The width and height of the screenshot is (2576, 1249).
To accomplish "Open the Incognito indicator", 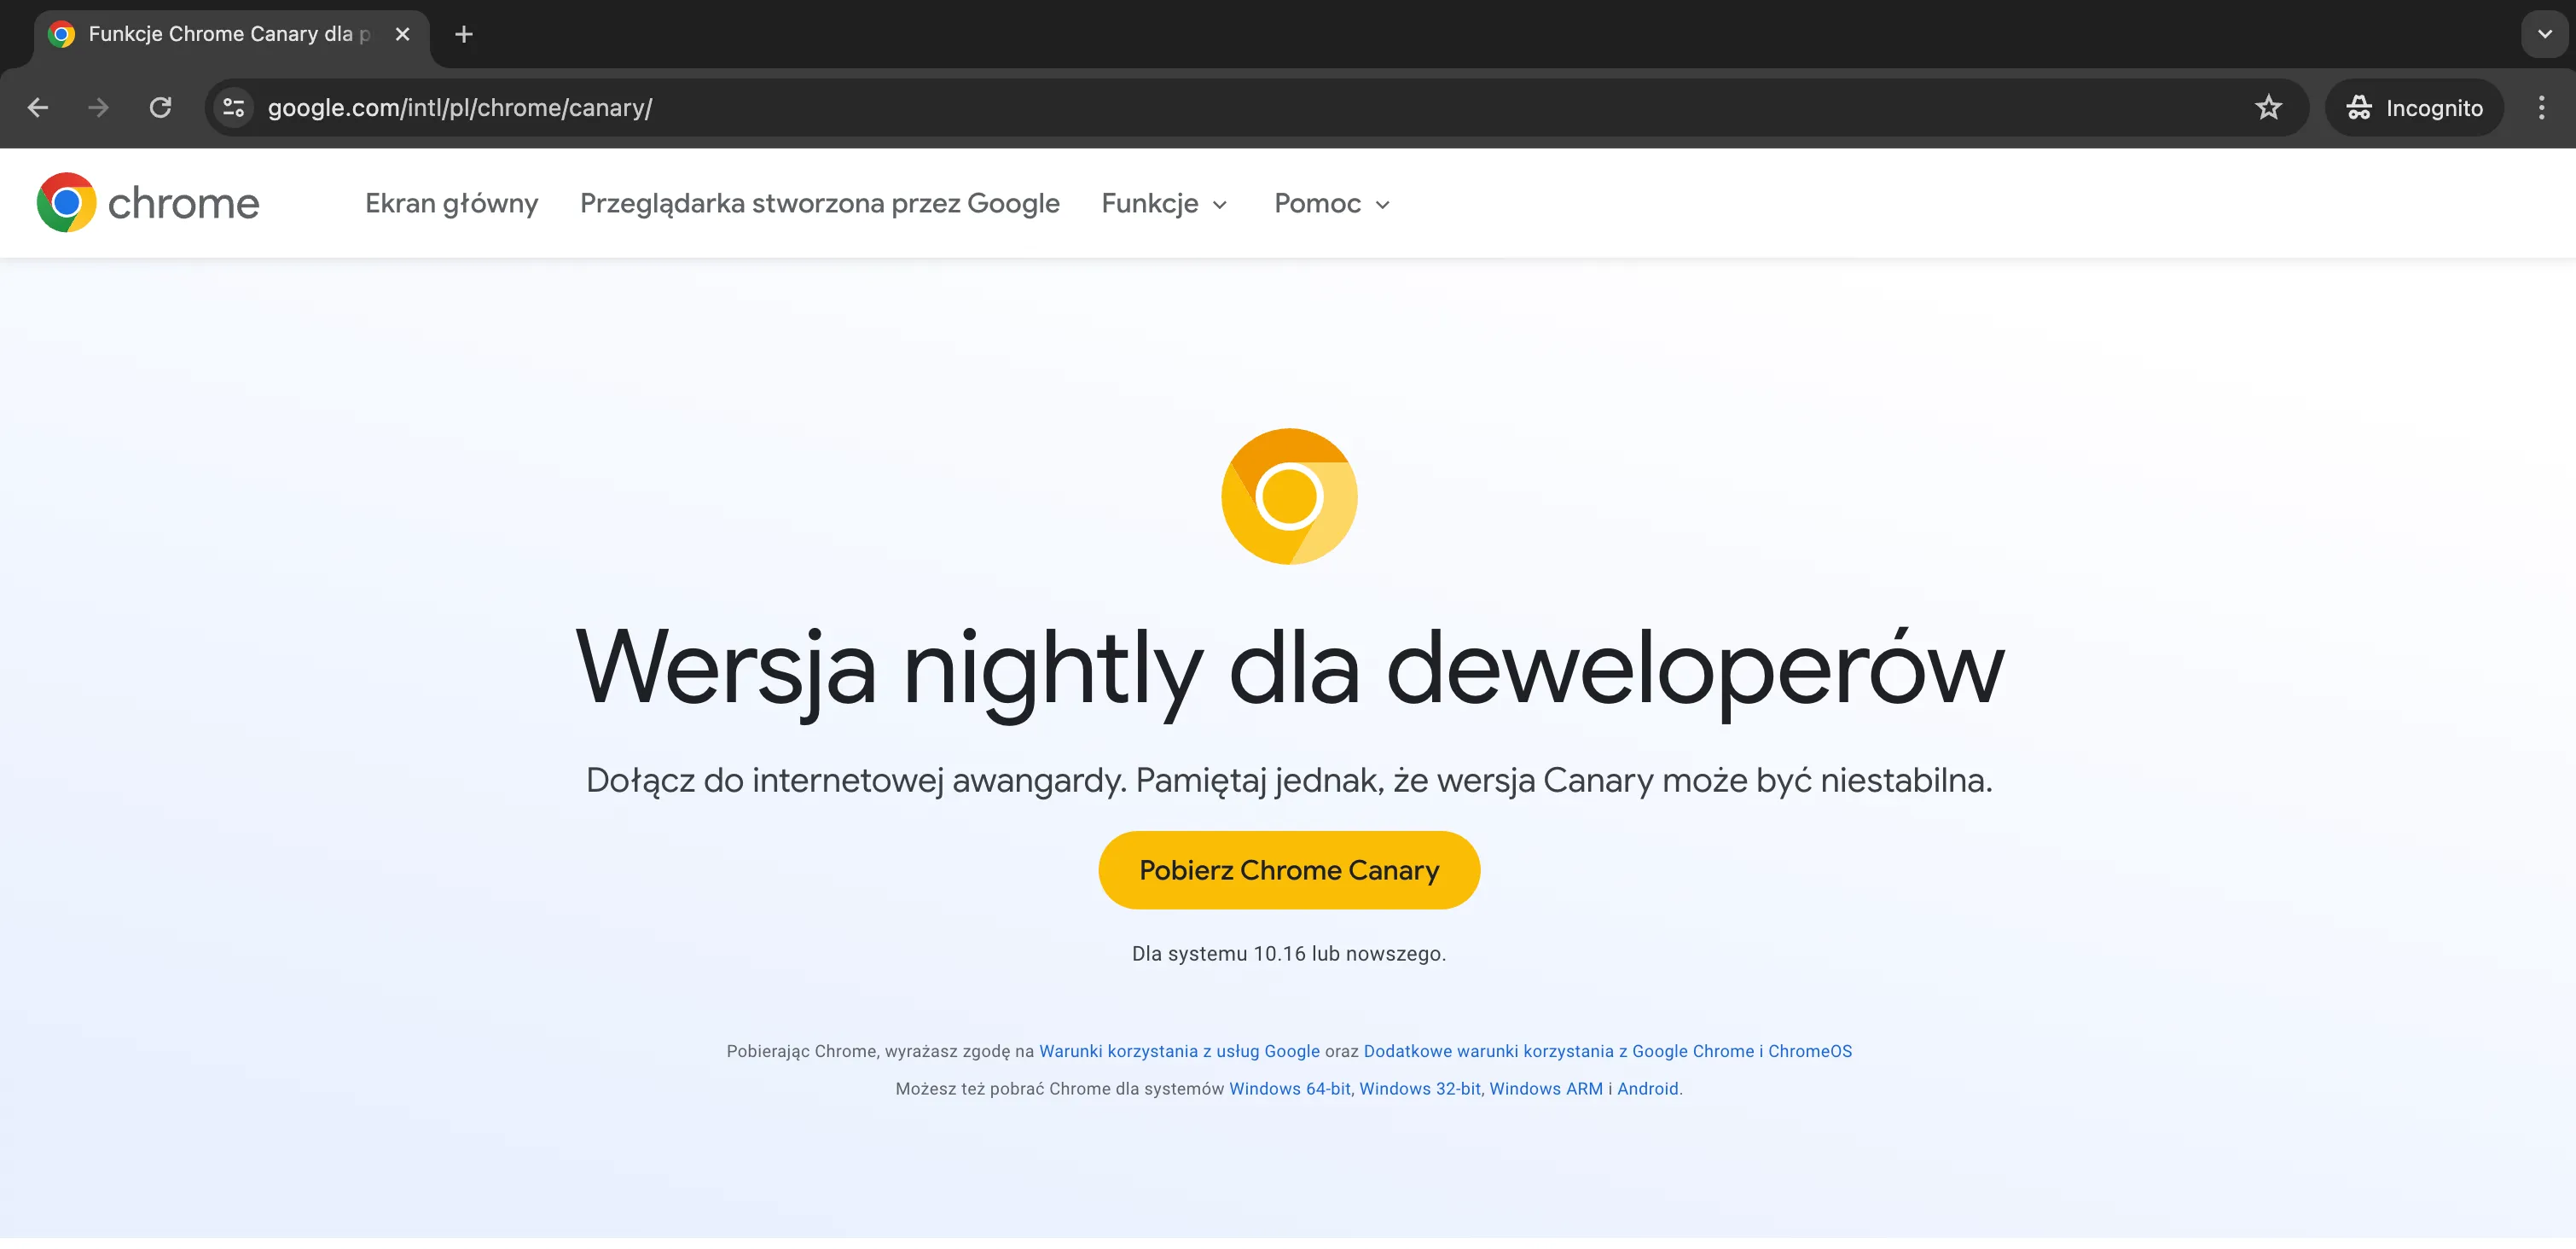I will (x=2414, y=108).
